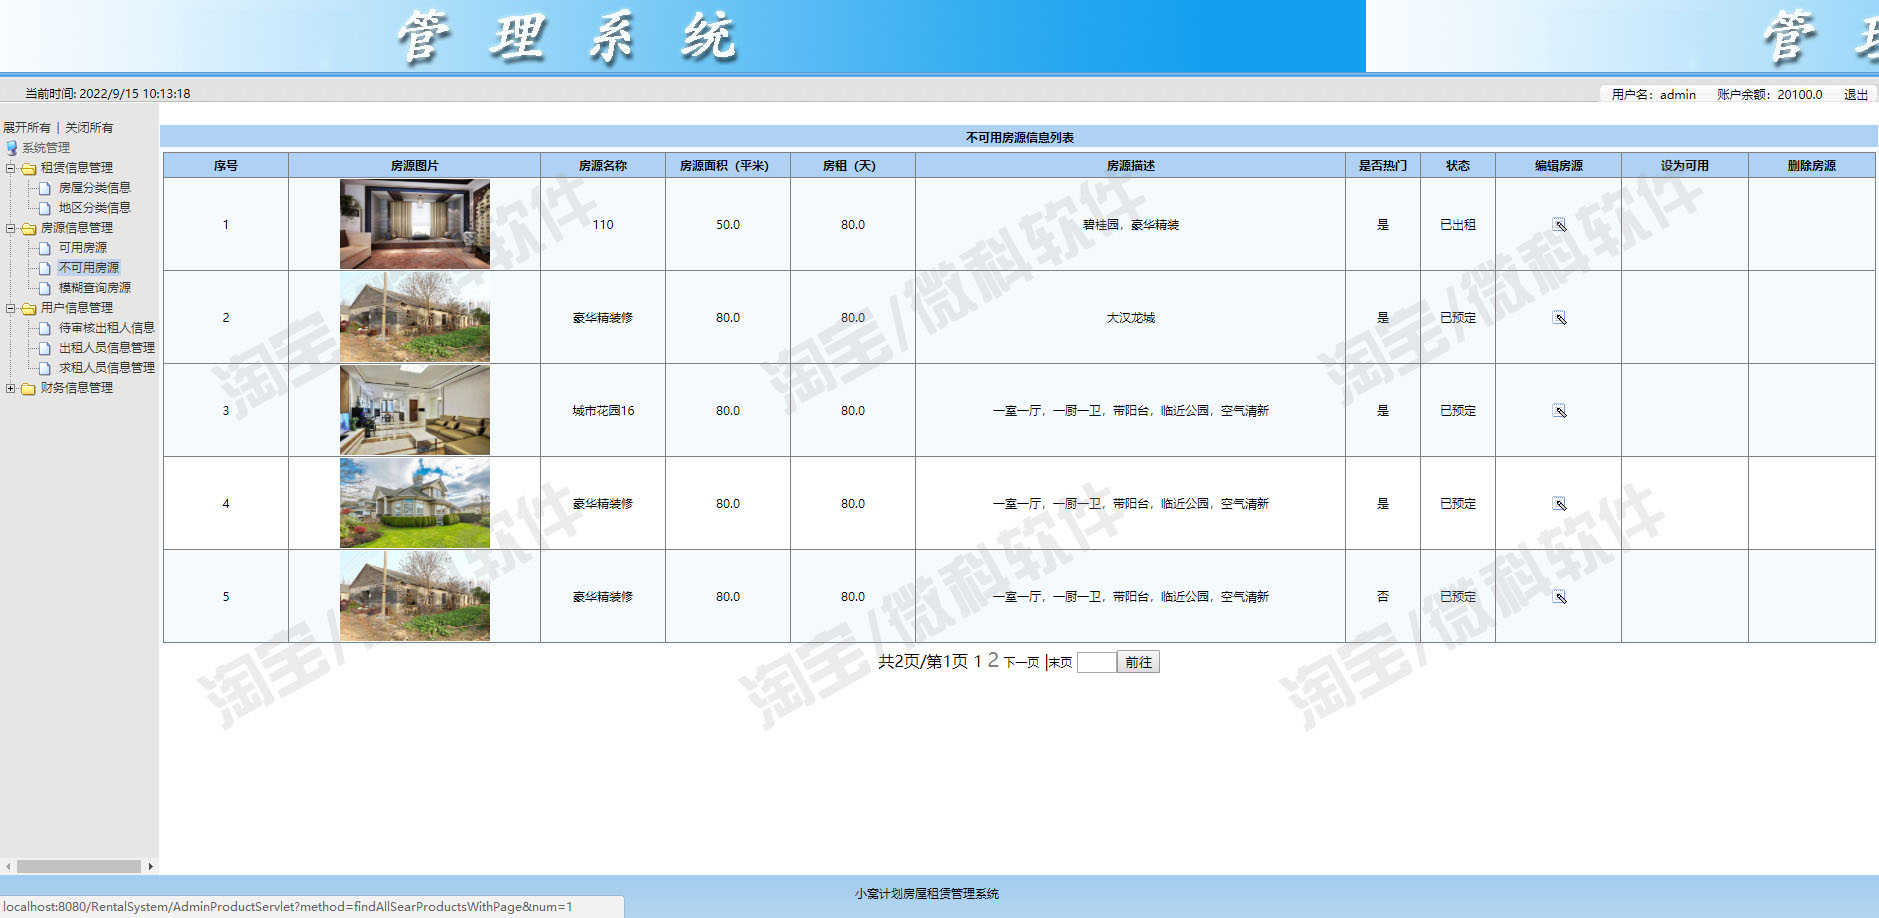Collapse the 房源信息管理 tree node

point(10,228)
